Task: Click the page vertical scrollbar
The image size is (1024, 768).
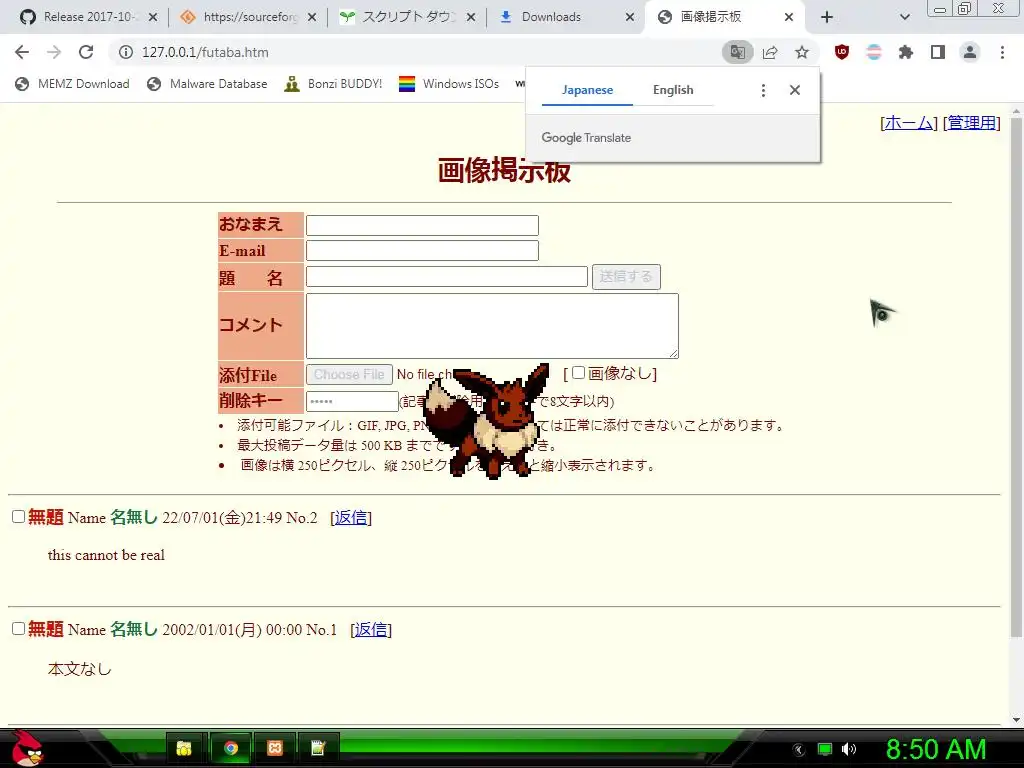Action: (1016, 379)
